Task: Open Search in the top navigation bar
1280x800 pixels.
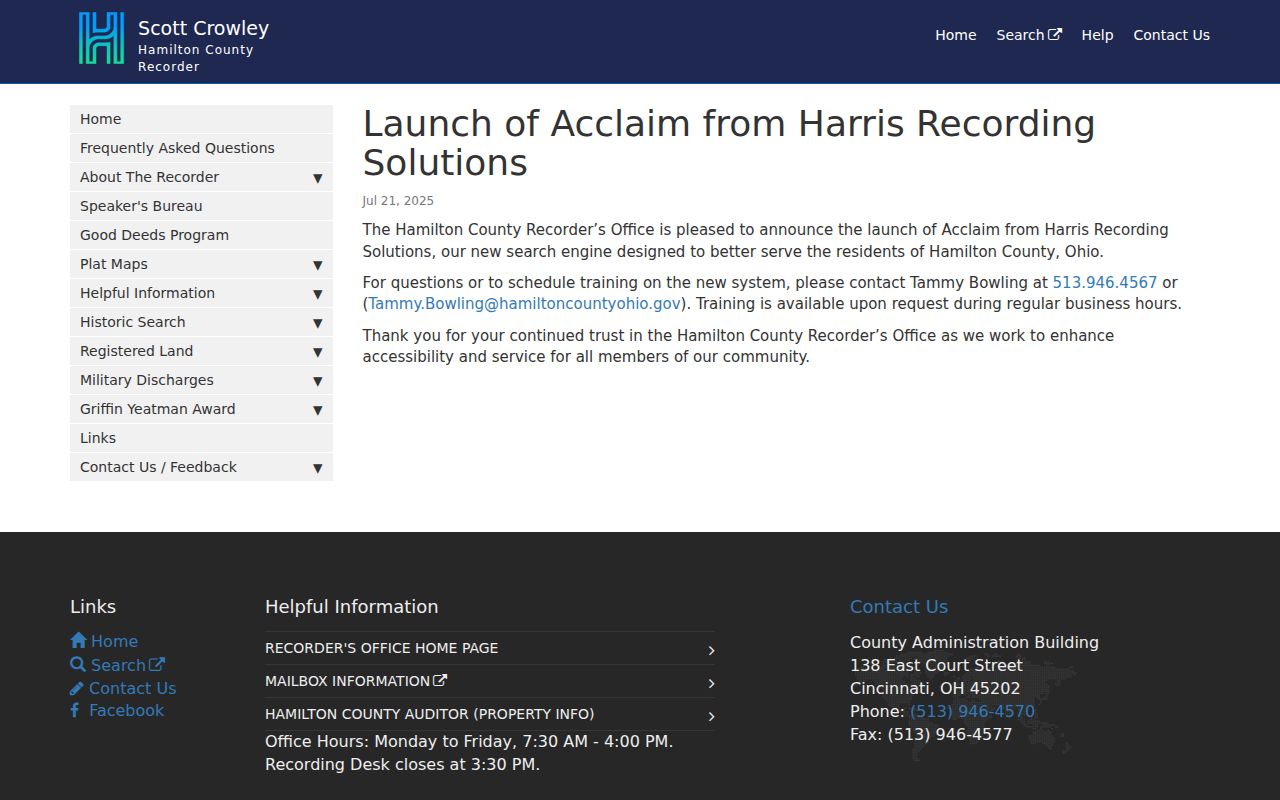Action: (x=1028, y=35)
